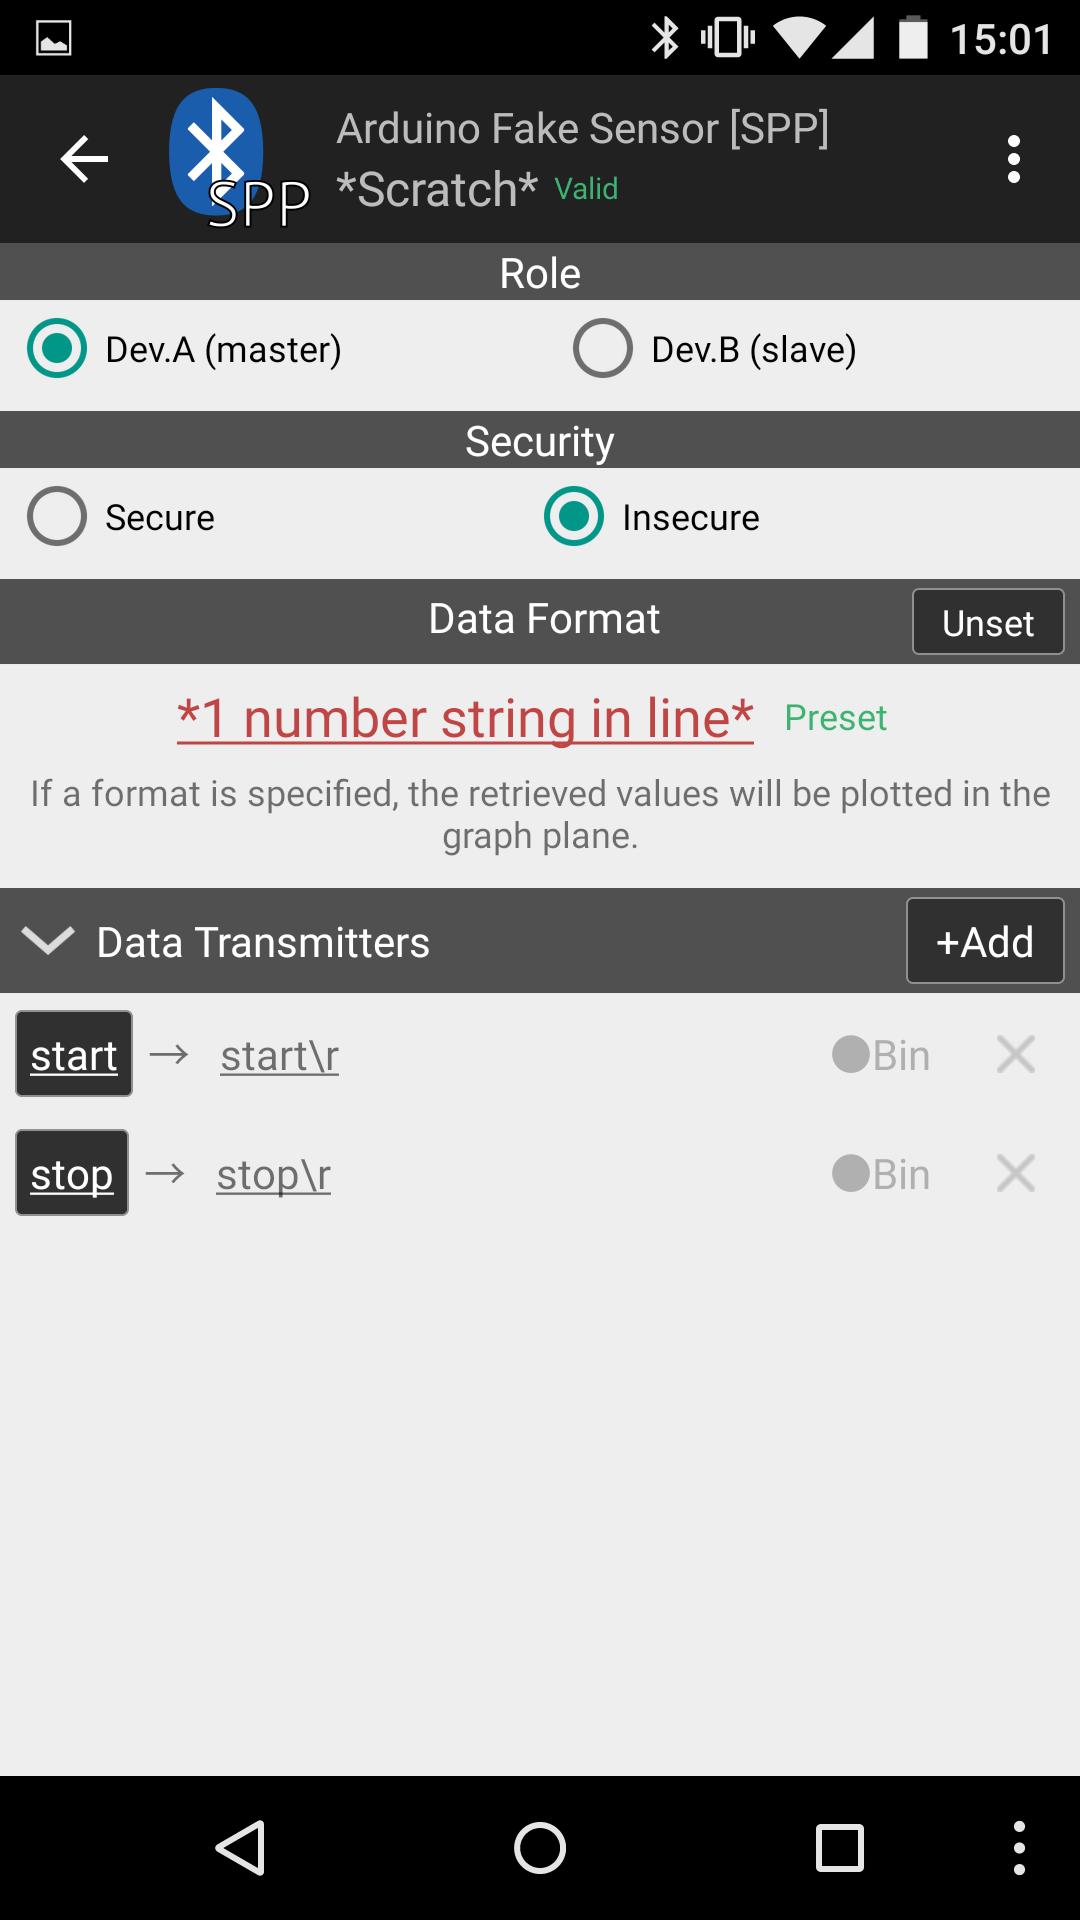The width and height of the screenshot is (1080, 1920).
Task: Tap the start transmitter name label
Action: coord(74,1054)
